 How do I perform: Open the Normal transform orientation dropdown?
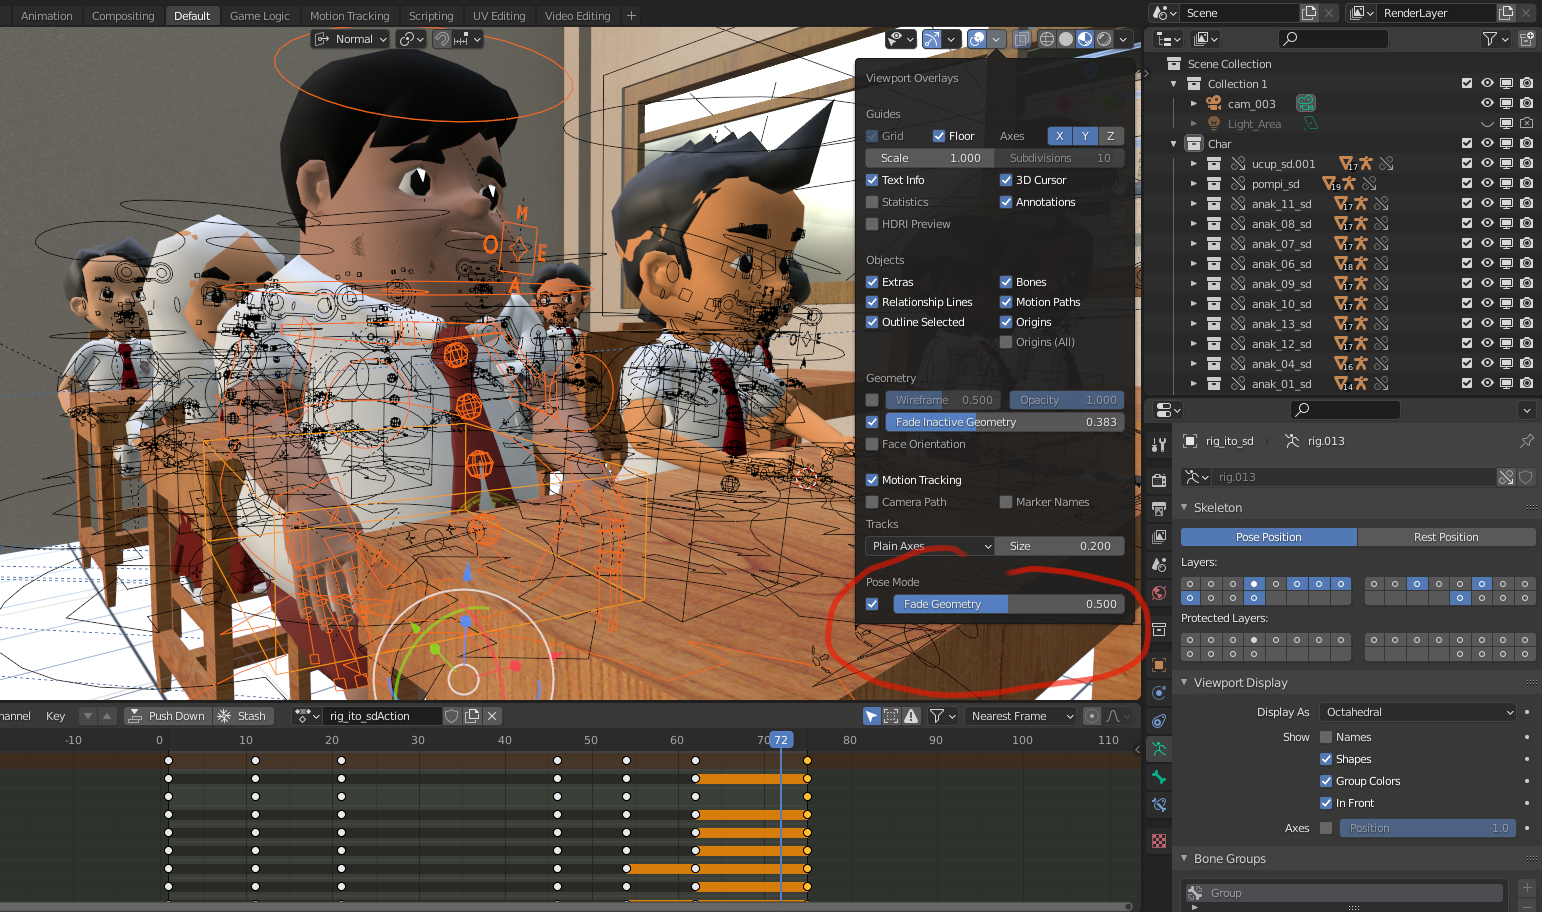[x=350, y=39]
